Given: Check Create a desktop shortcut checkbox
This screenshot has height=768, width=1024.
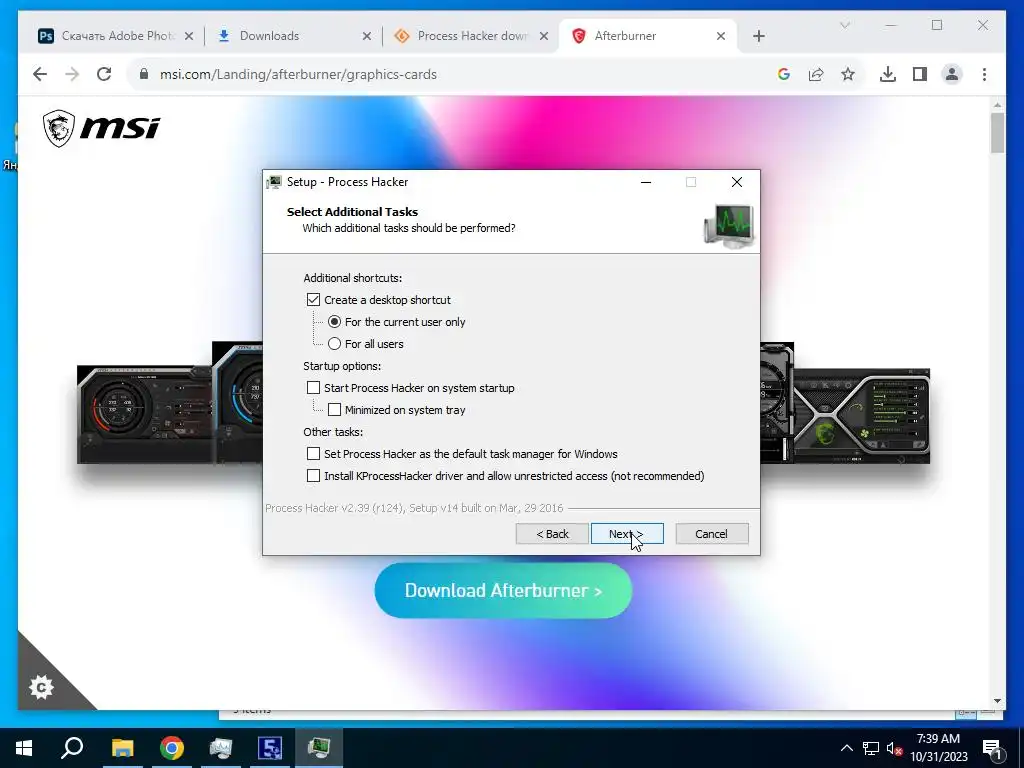Looking at the screenshot, I should click(313, 300).
